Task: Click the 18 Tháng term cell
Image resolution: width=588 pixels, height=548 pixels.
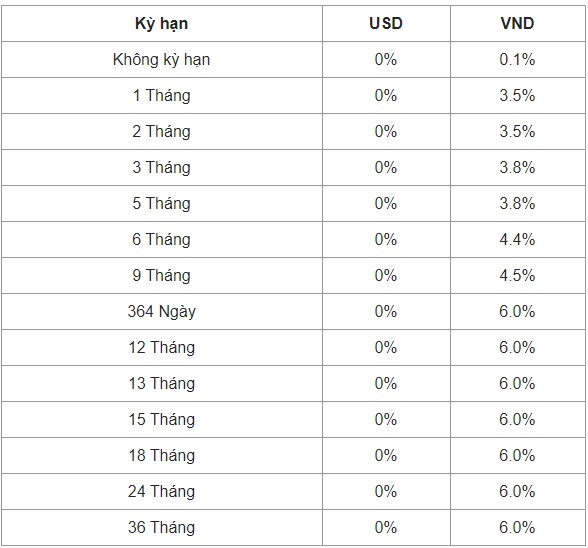Action: click(162, 456)
